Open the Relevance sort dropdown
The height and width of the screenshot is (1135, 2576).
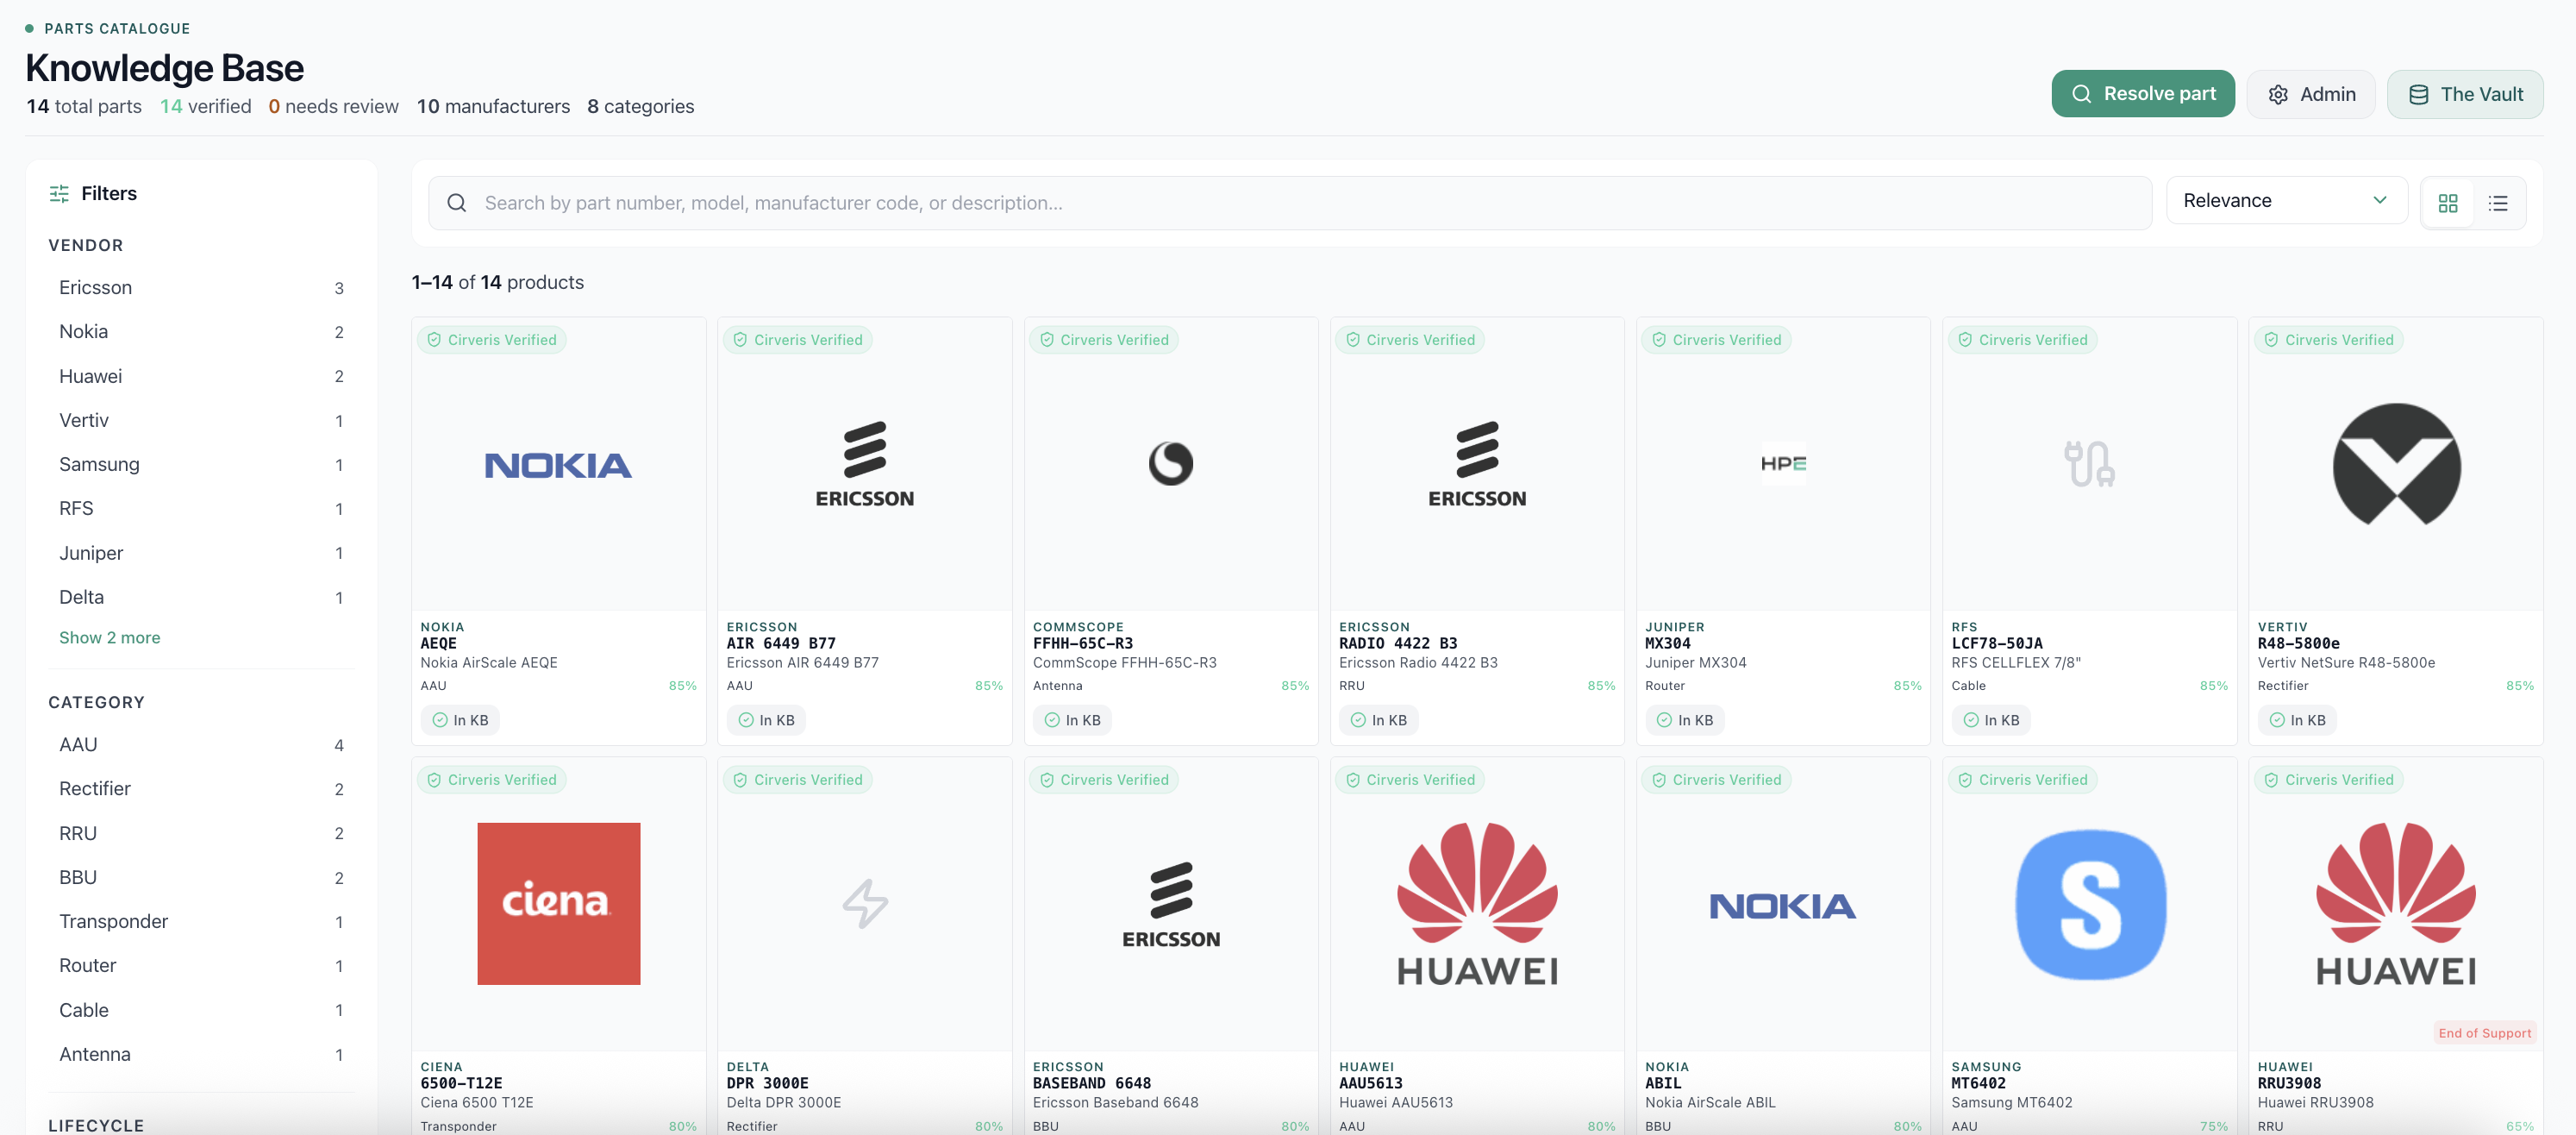(x=2286, y=201)
